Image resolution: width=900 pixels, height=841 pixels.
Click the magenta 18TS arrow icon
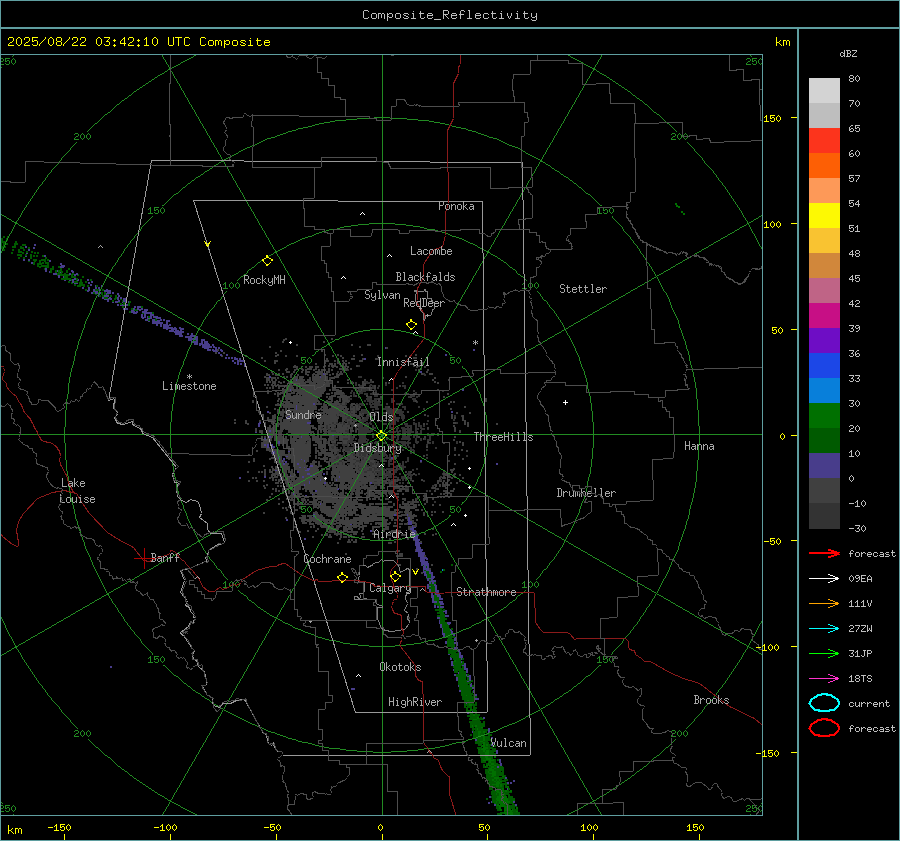824,679
